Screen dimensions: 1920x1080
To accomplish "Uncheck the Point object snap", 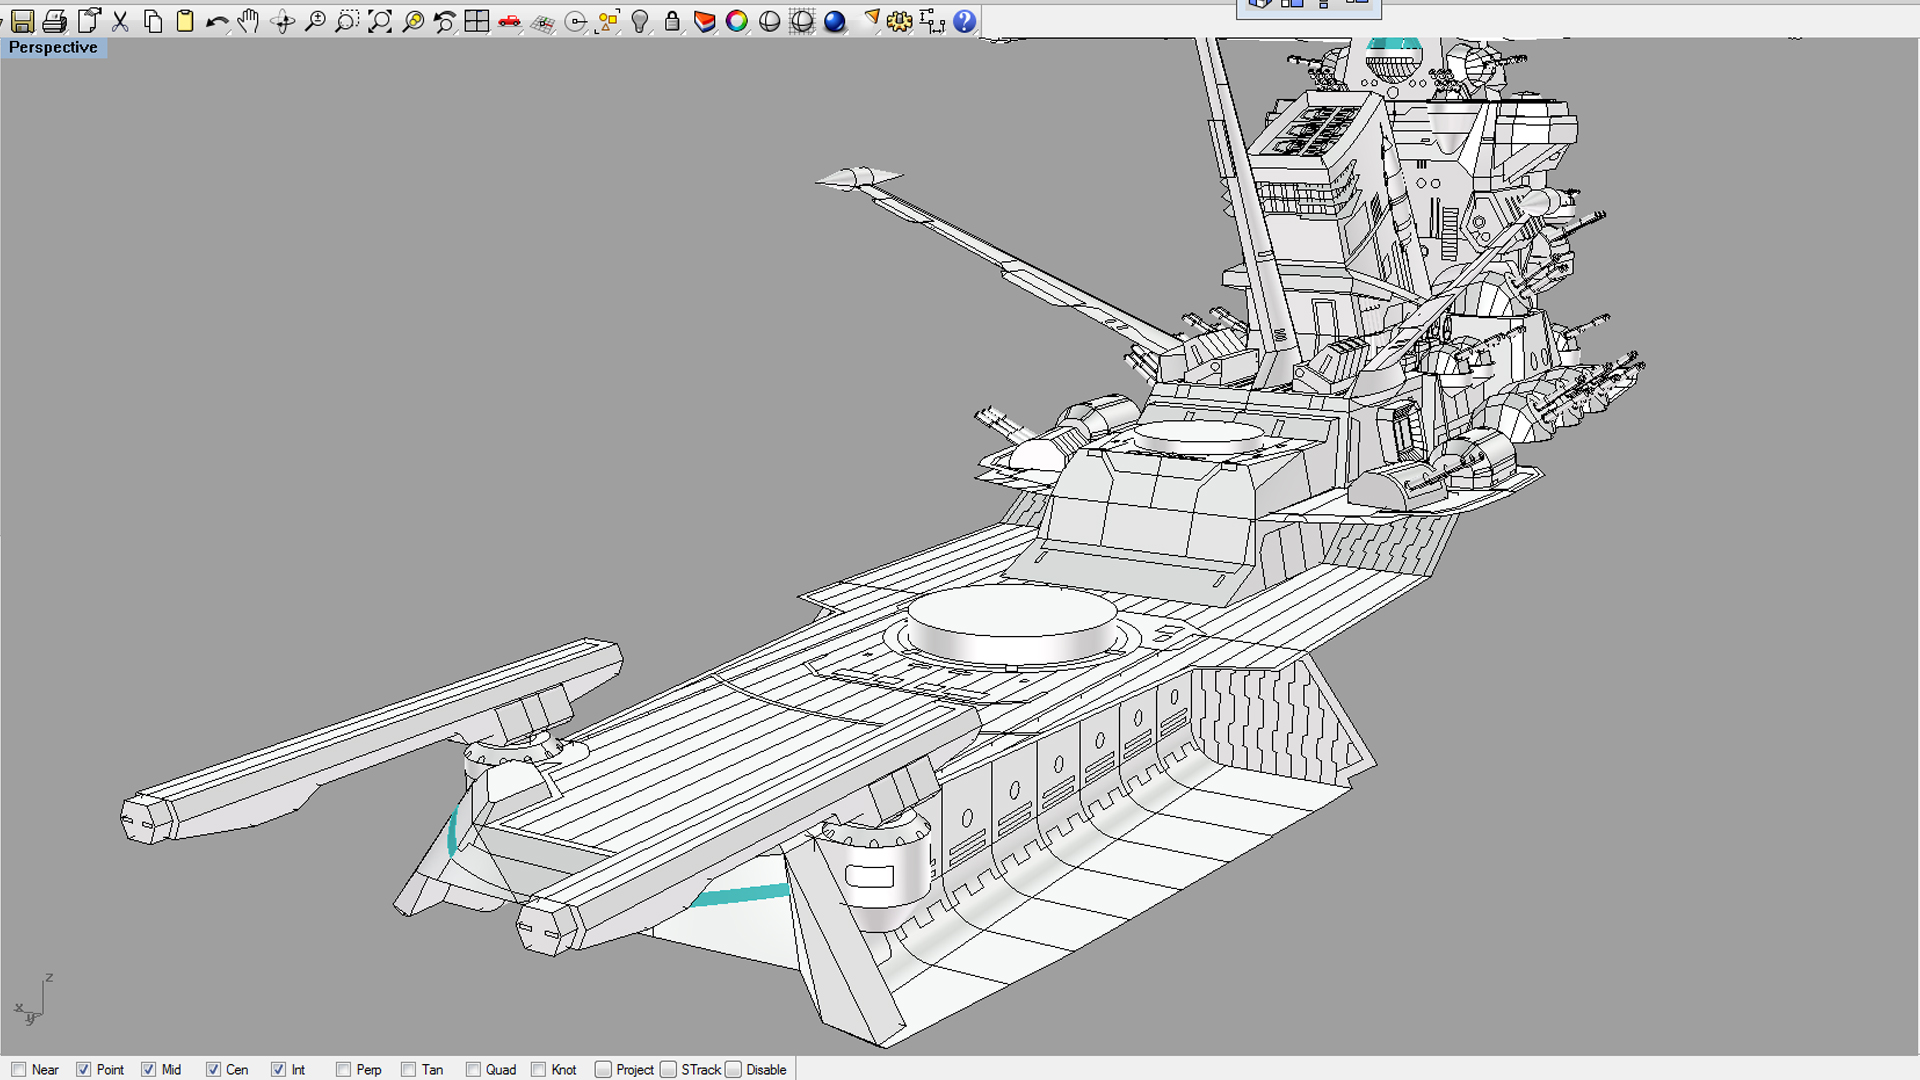I will (x=84, y=1070).
